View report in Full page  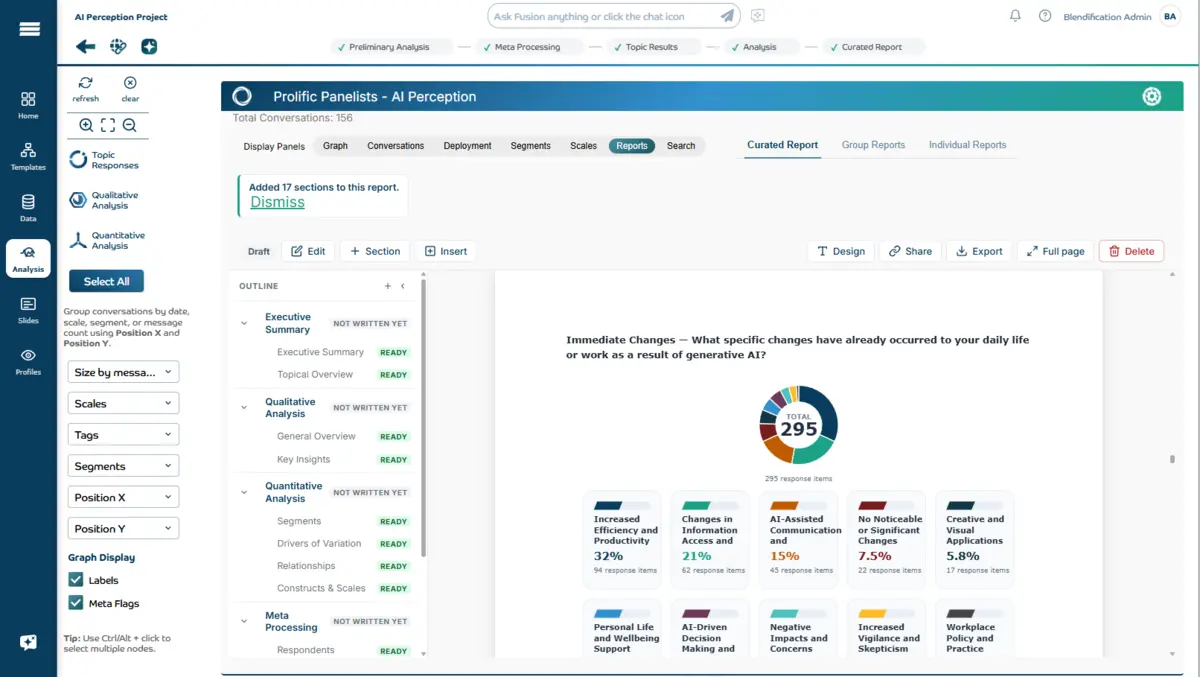click(1055, 251)
